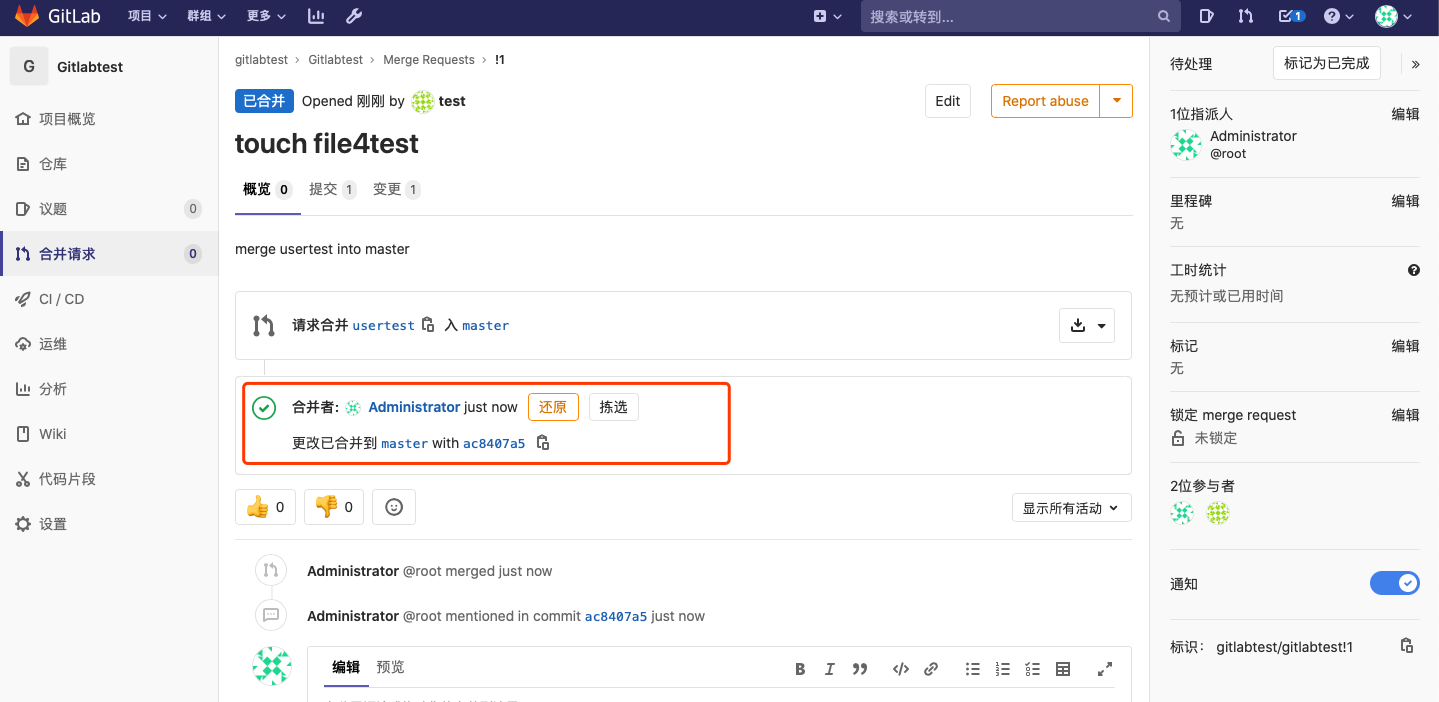The height and width of the screenshot is (702, 1439).
Task: Expand the download options arrow
Action: click(1101, 325)
